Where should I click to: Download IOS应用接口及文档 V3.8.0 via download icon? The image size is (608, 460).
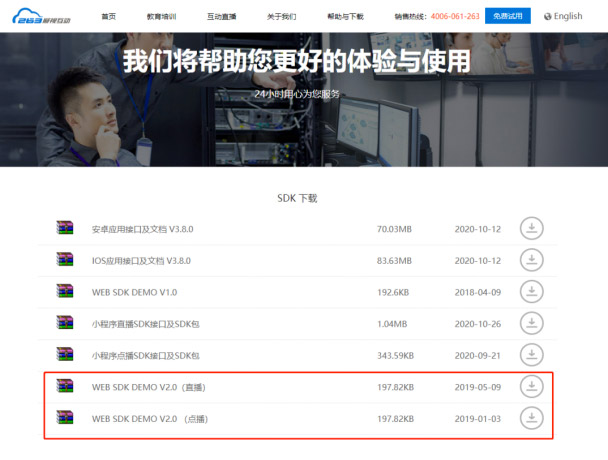click(x=532, y=260)
